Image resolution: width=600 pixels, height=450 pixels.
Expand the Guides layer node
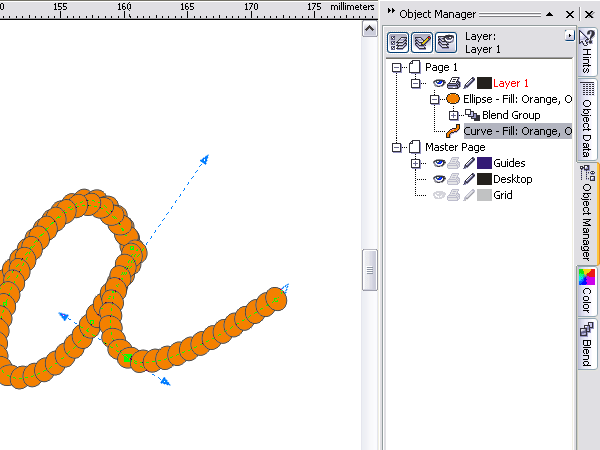pyautogui.click(x=415, y=163)
